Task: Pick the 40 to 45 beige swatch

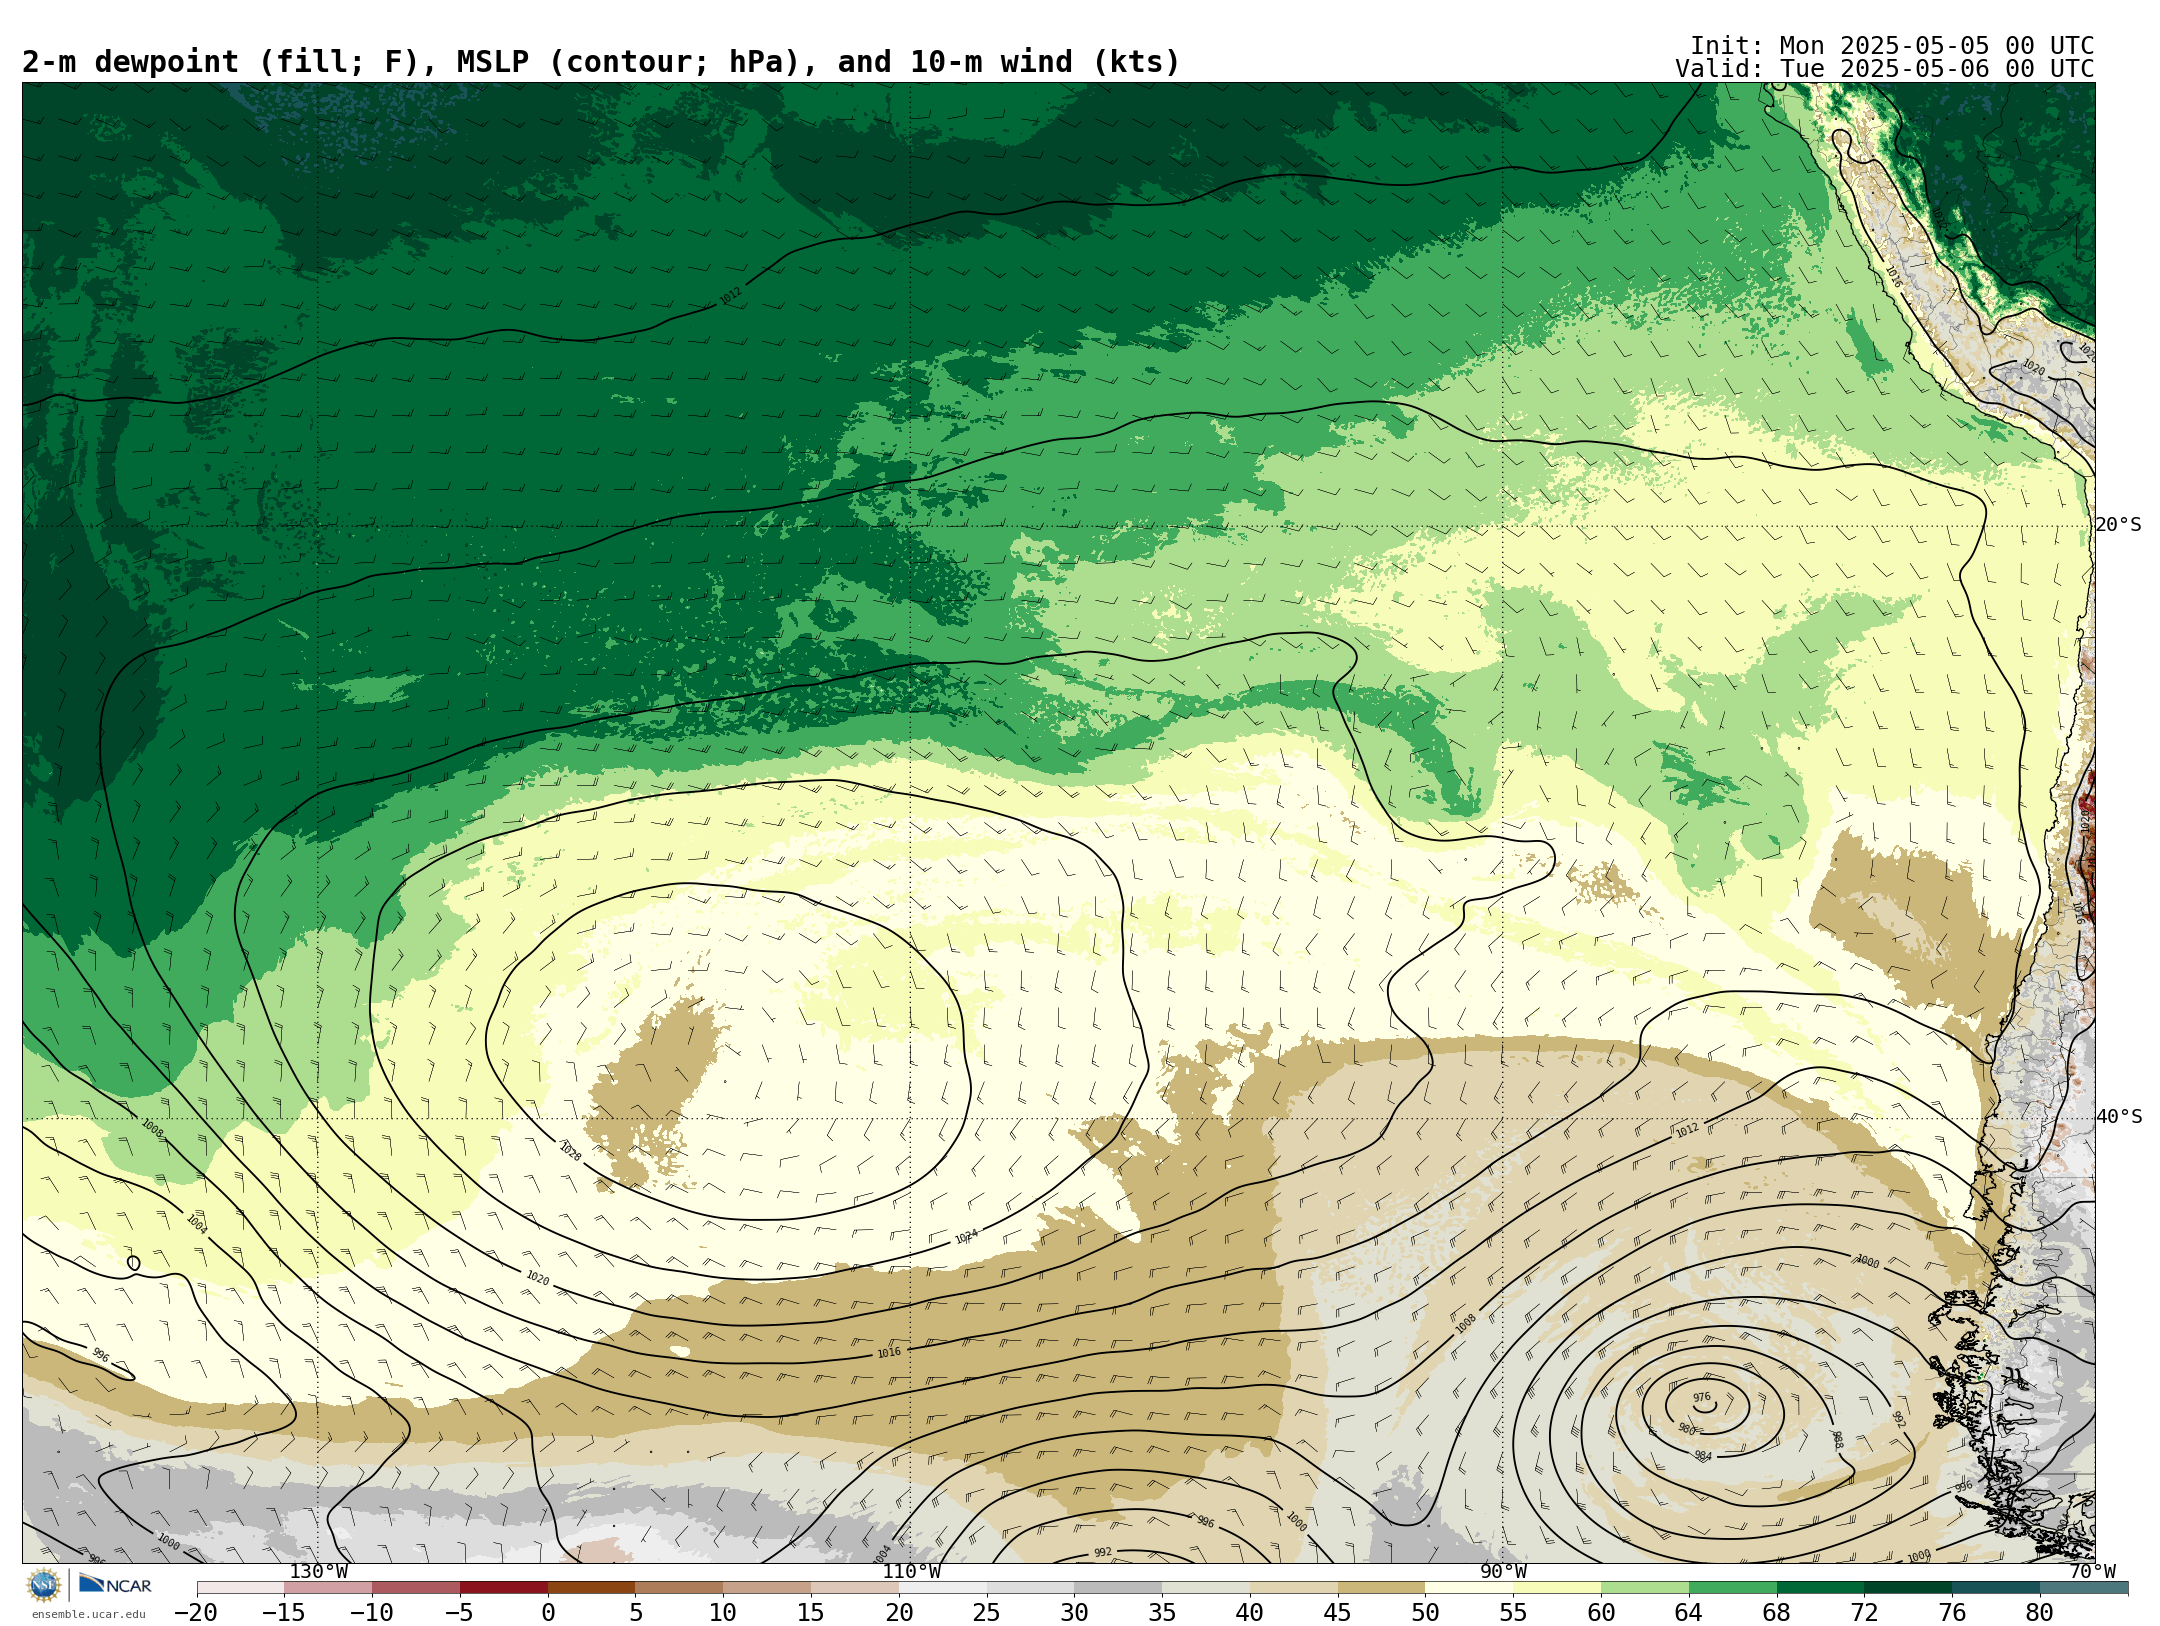Action: tap(1294, 1588)
